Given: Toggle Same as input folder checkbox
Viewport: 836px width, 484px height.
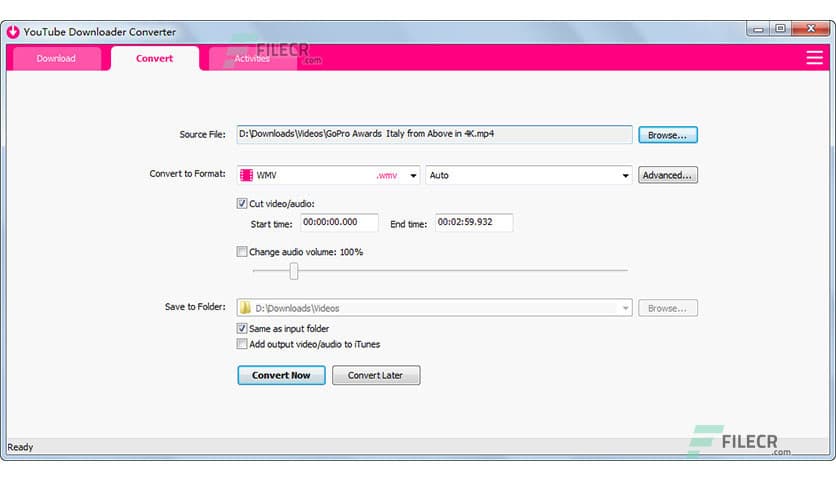Looking at the screenshot, I should 242,328.
